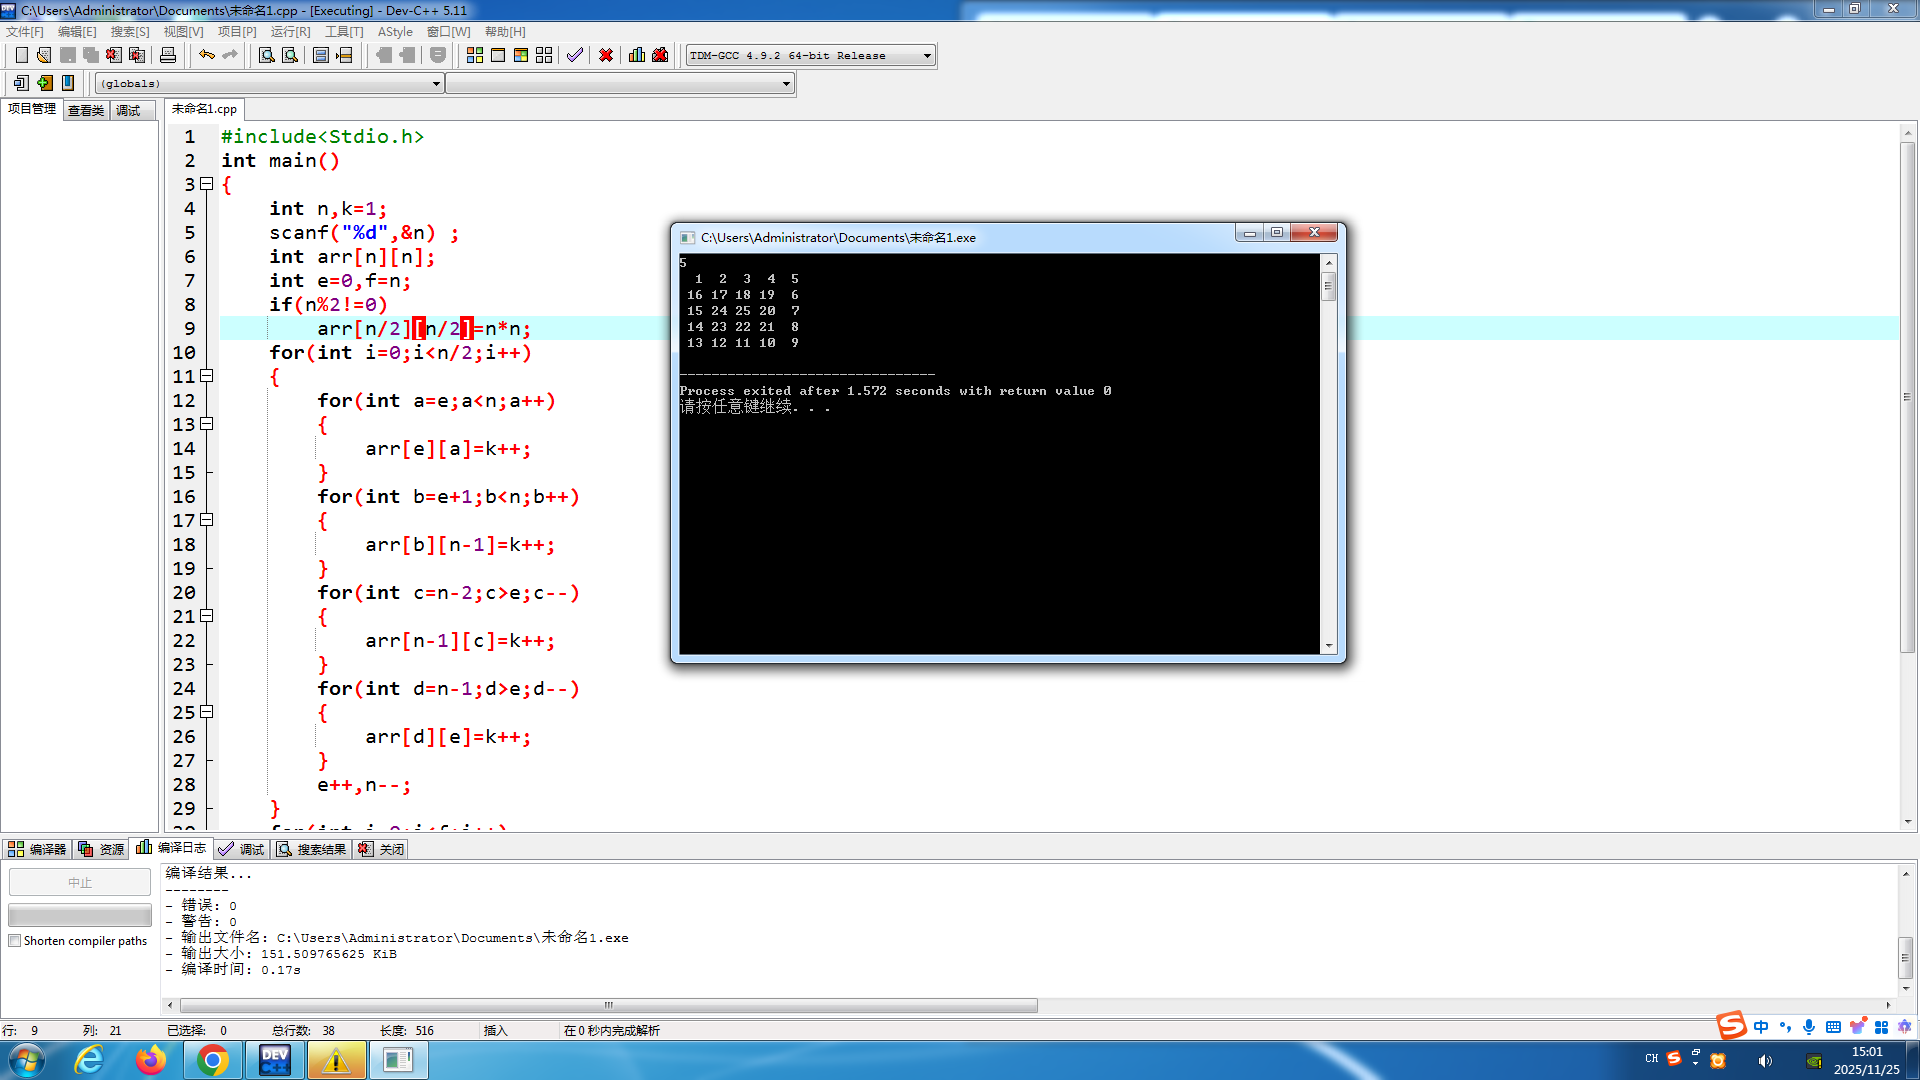The image size is (1920, 1080).
Task: Open the empty function list dropdown
Action: (x=786, y=84)
